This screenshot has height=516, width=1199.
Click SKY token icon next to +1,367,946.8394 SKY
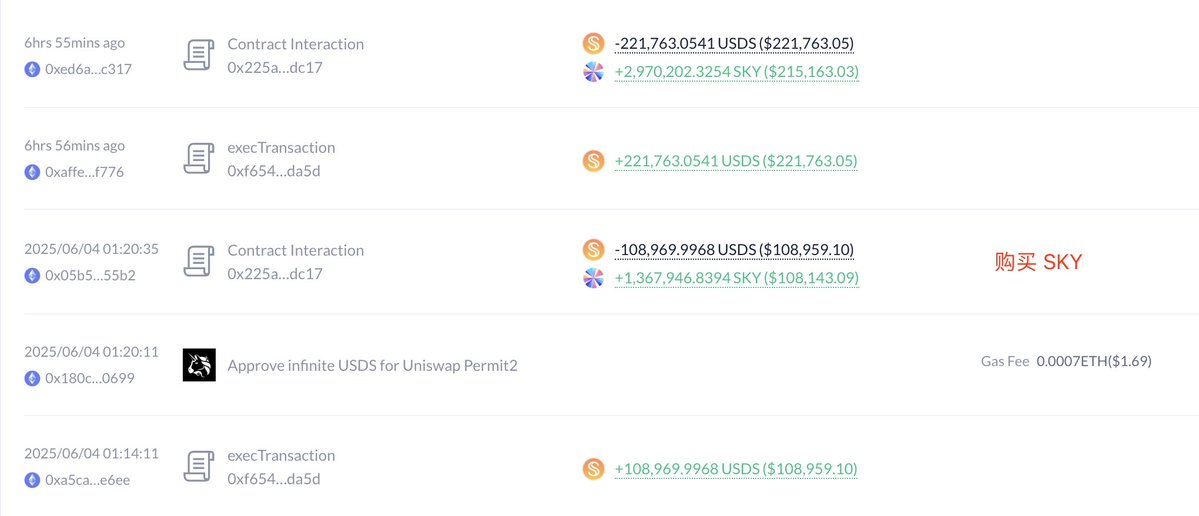tap(593, 278)
